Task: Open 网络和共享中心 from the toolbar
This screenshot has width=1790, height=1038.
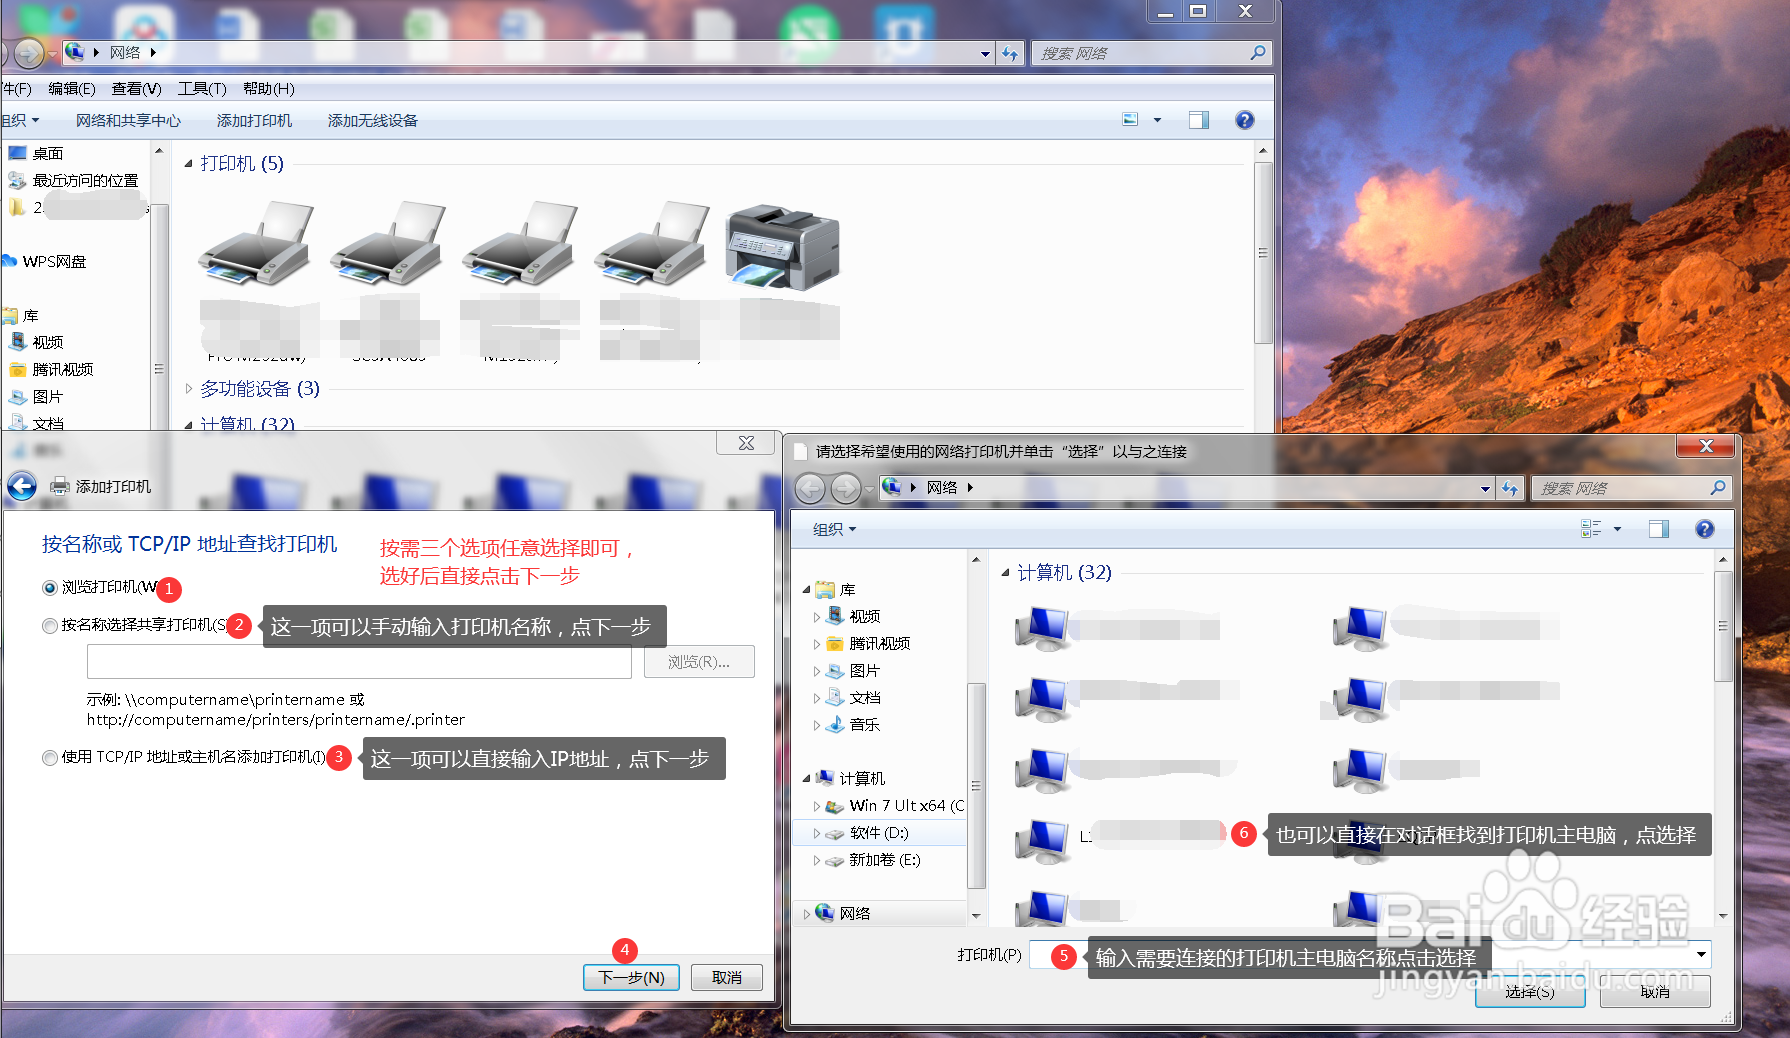Action: (x=128, y=120)
